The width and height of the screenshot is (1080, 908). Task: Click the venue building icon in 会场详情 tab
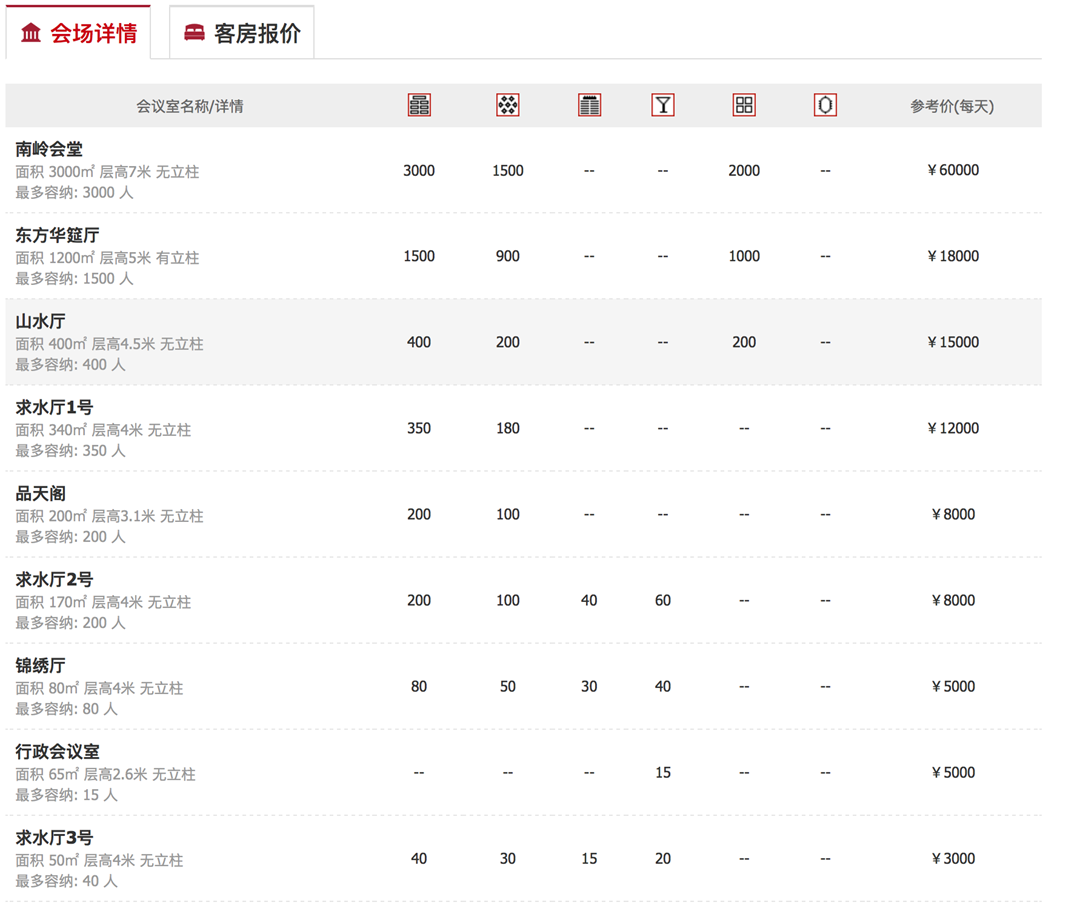click(31, 32)
